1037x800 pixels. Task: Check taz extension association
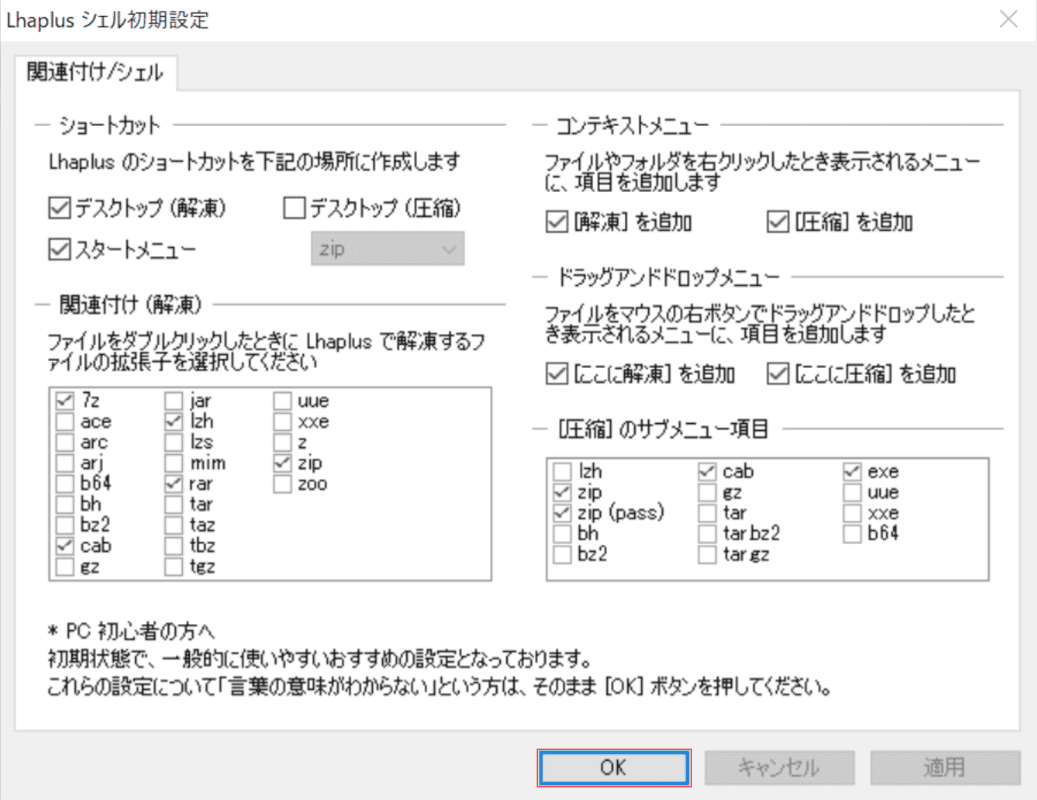173,525
